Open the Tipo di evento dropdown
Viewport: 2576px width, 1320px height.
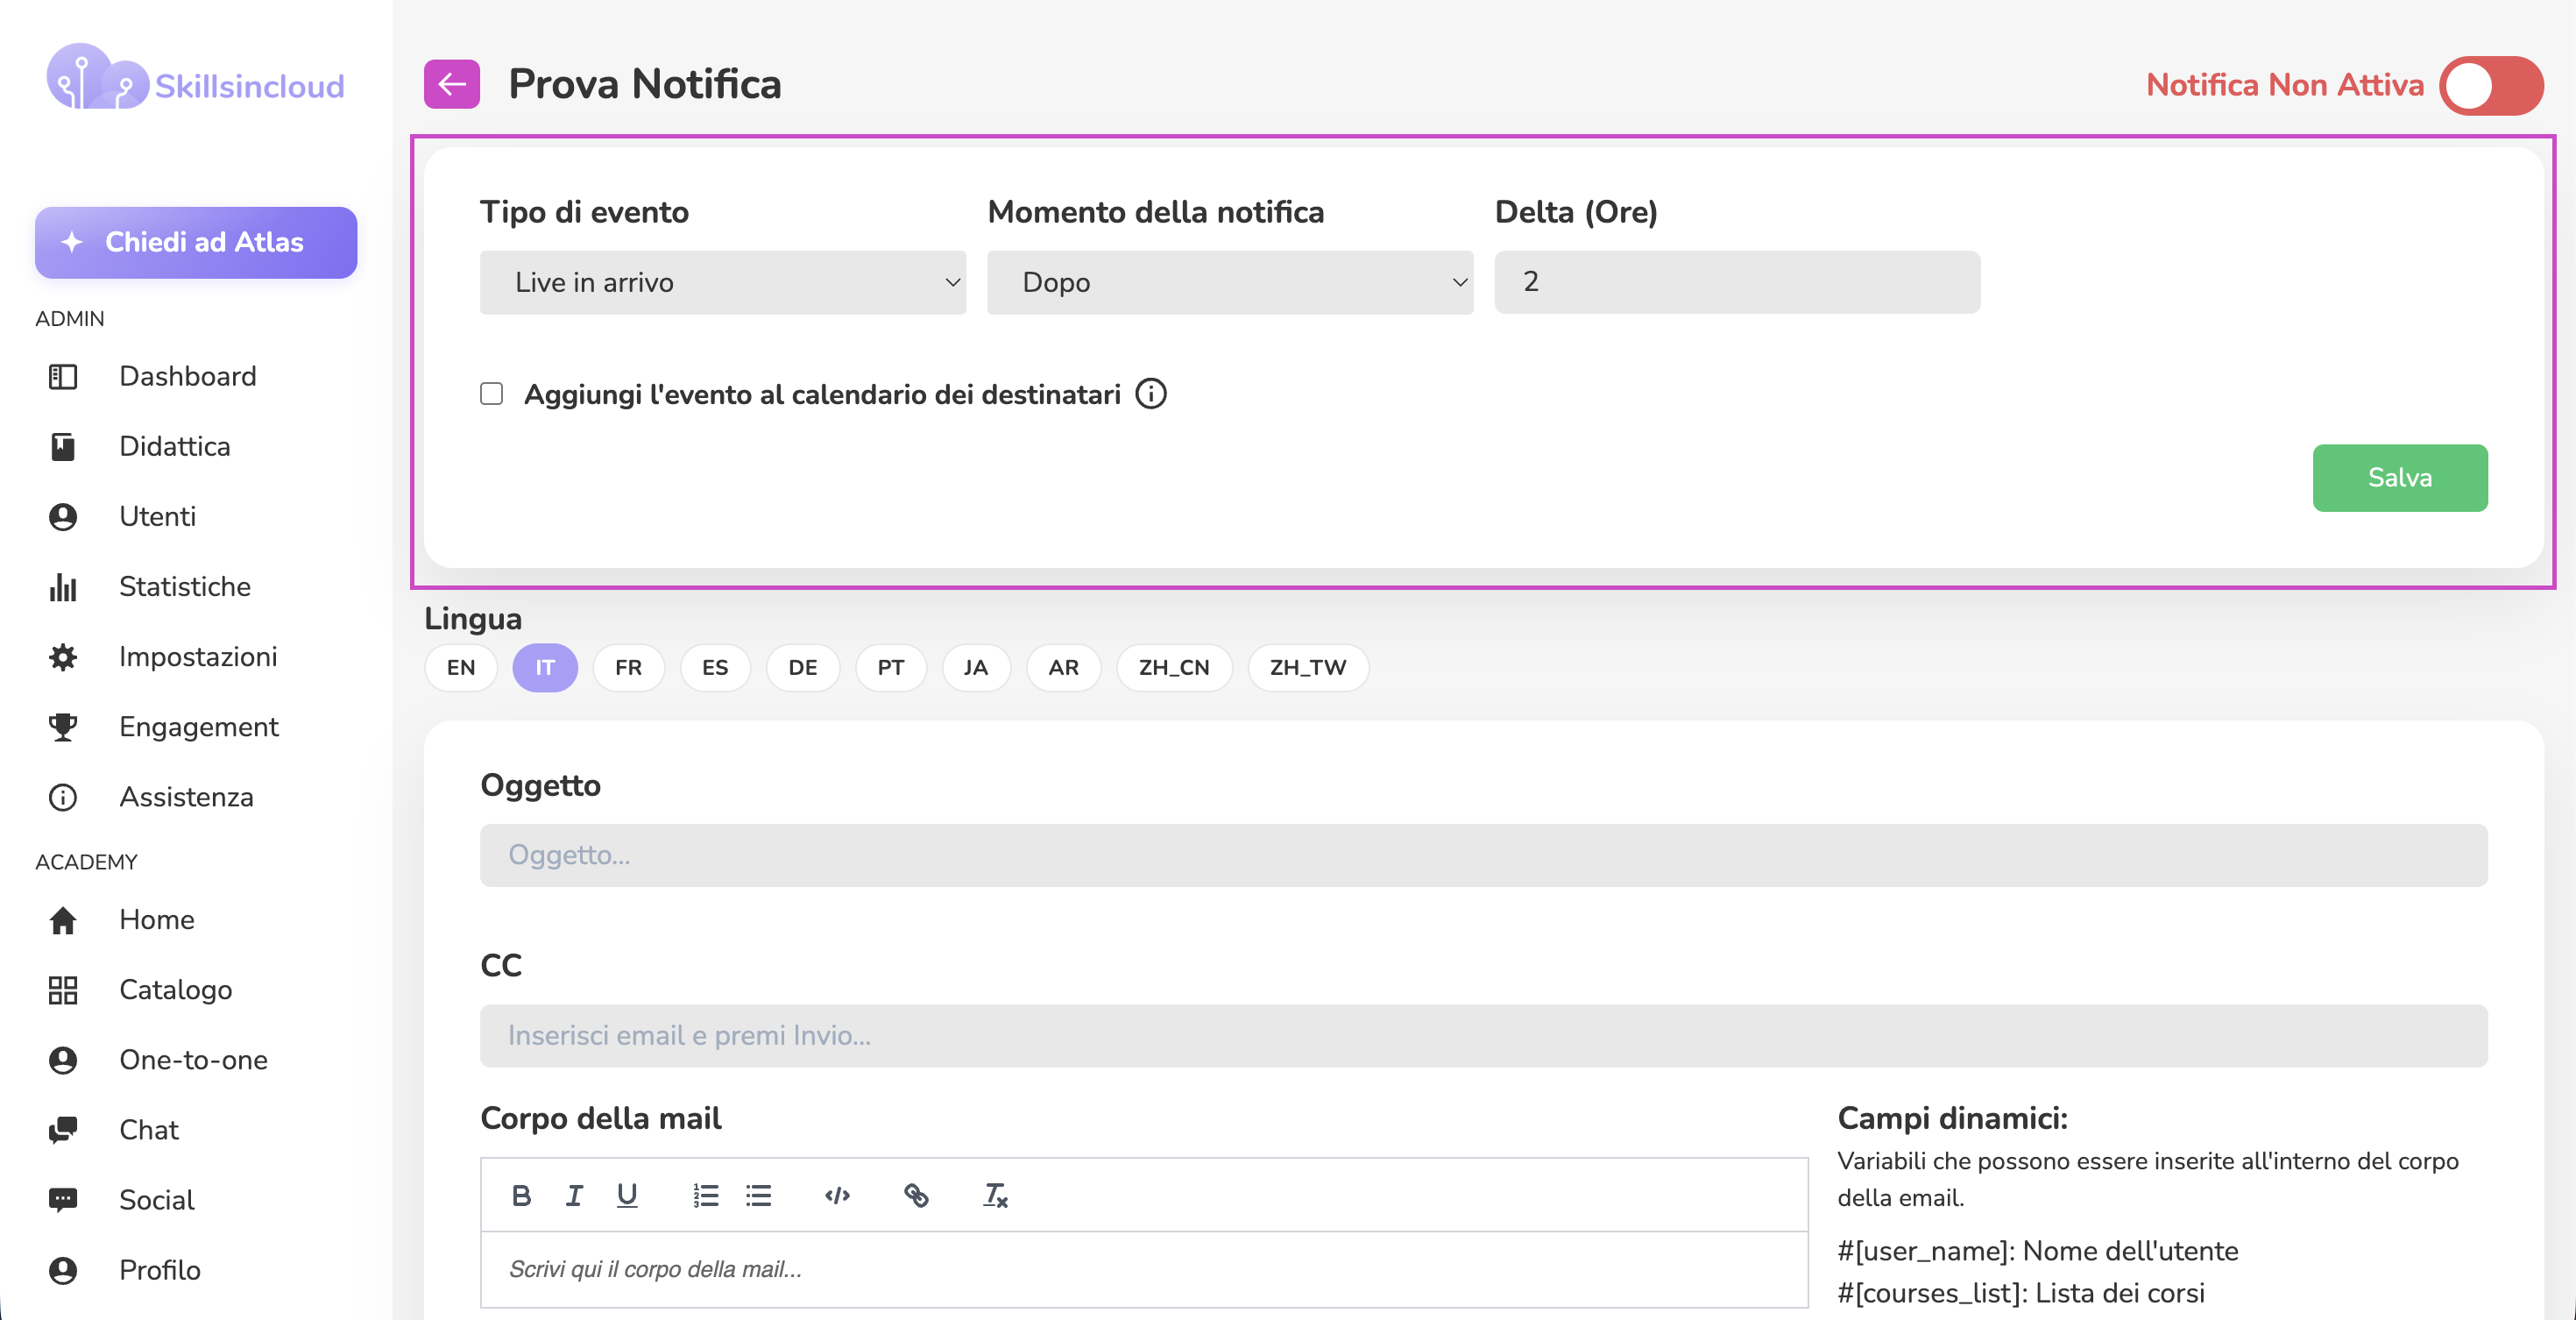point(723,282)
